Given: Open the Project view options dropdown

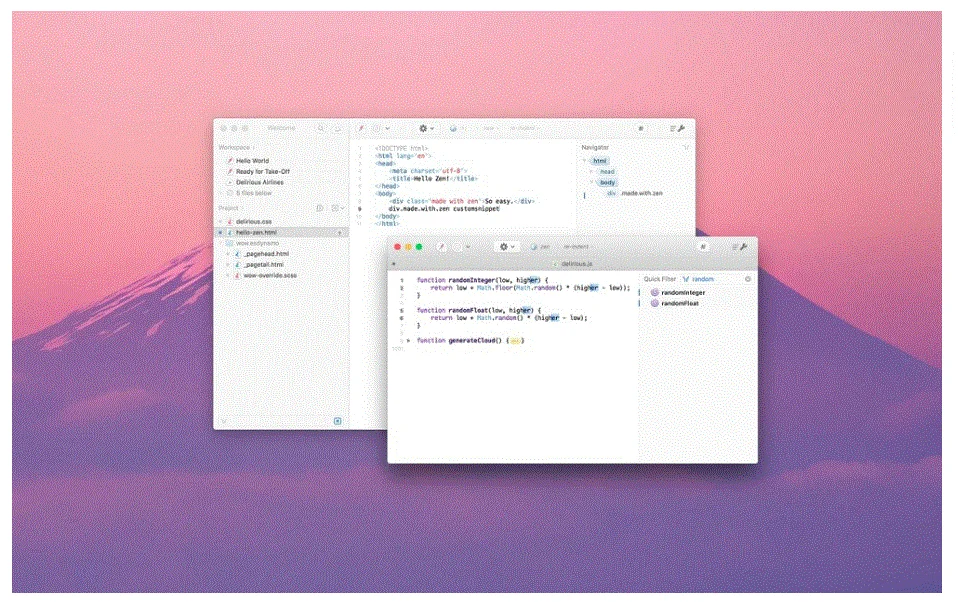Looking at the screenshot, I should coord(338,208).
